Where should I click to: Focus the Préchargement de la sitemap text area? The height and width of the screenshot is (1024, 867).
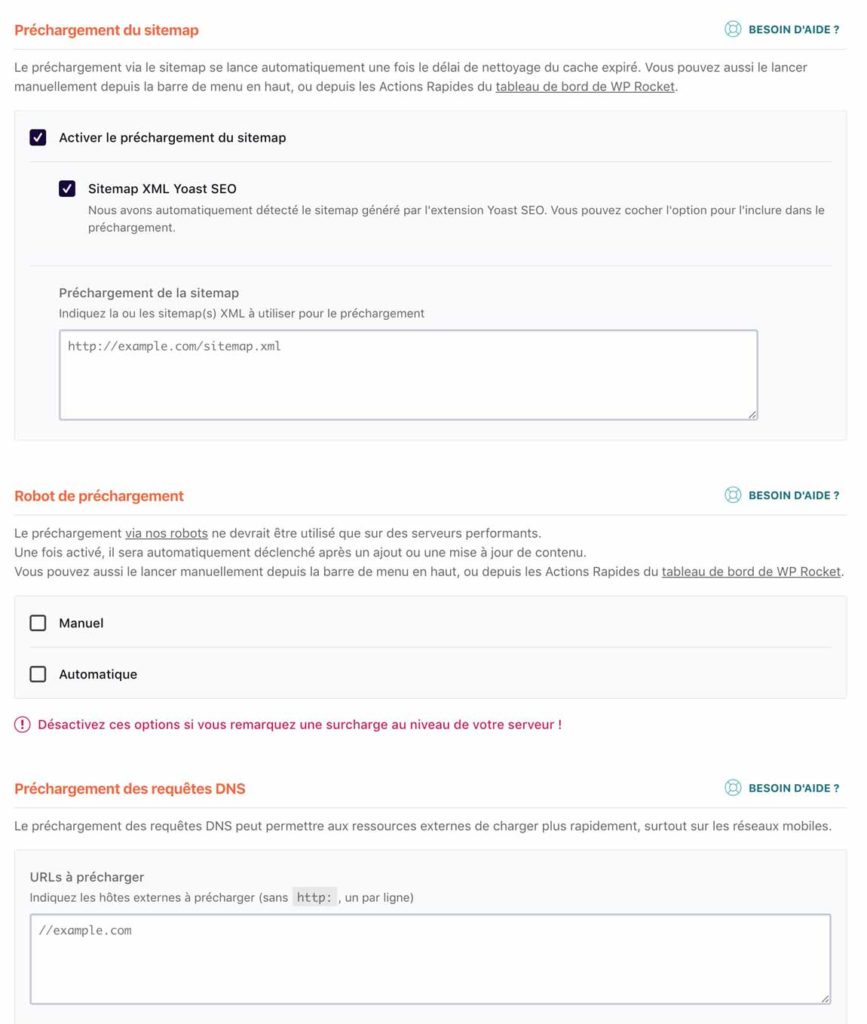408,375
